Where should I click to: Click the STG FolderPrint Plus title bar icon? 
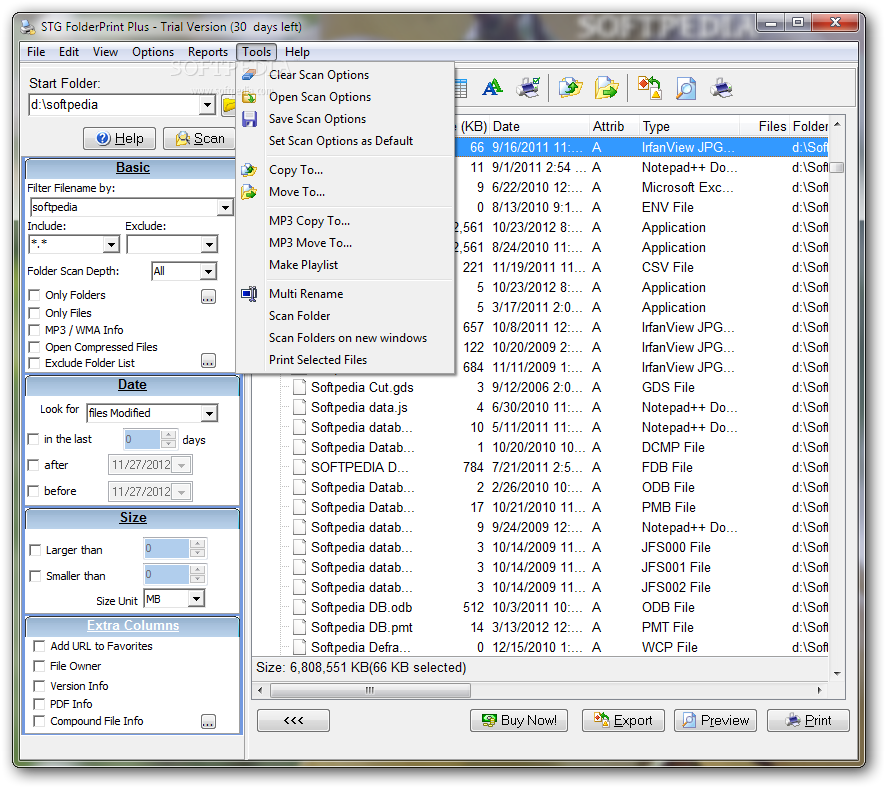(x=28, y=27)
